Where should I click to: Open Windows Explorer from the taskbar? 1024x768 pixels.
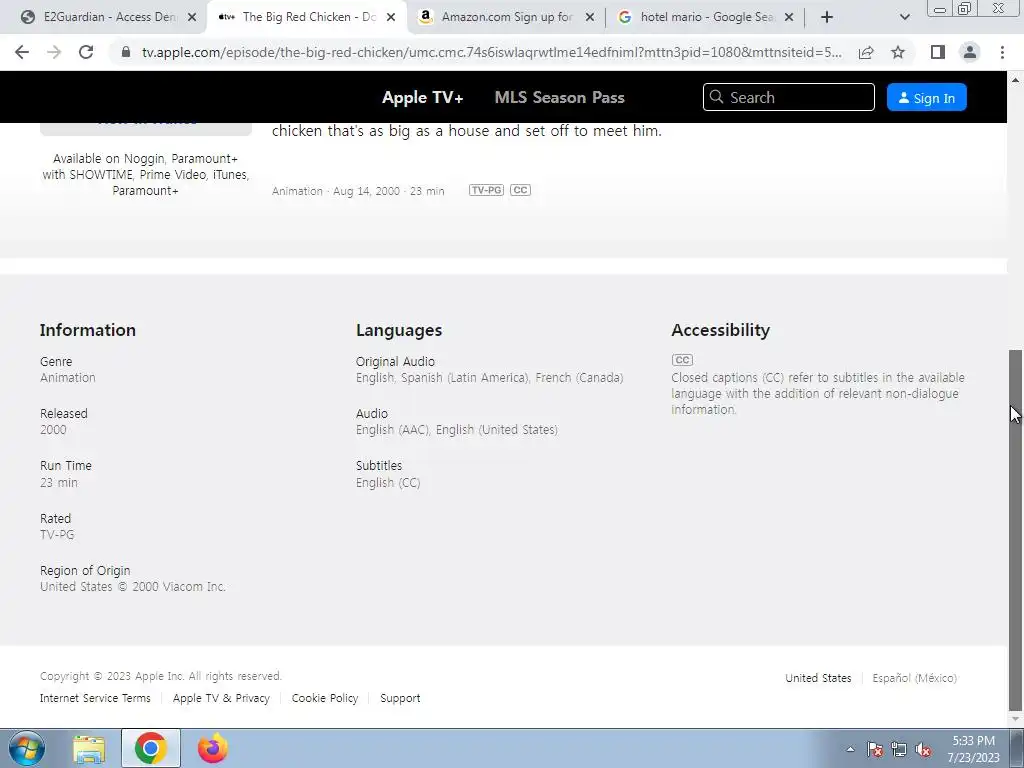click(x=89, y=749)
